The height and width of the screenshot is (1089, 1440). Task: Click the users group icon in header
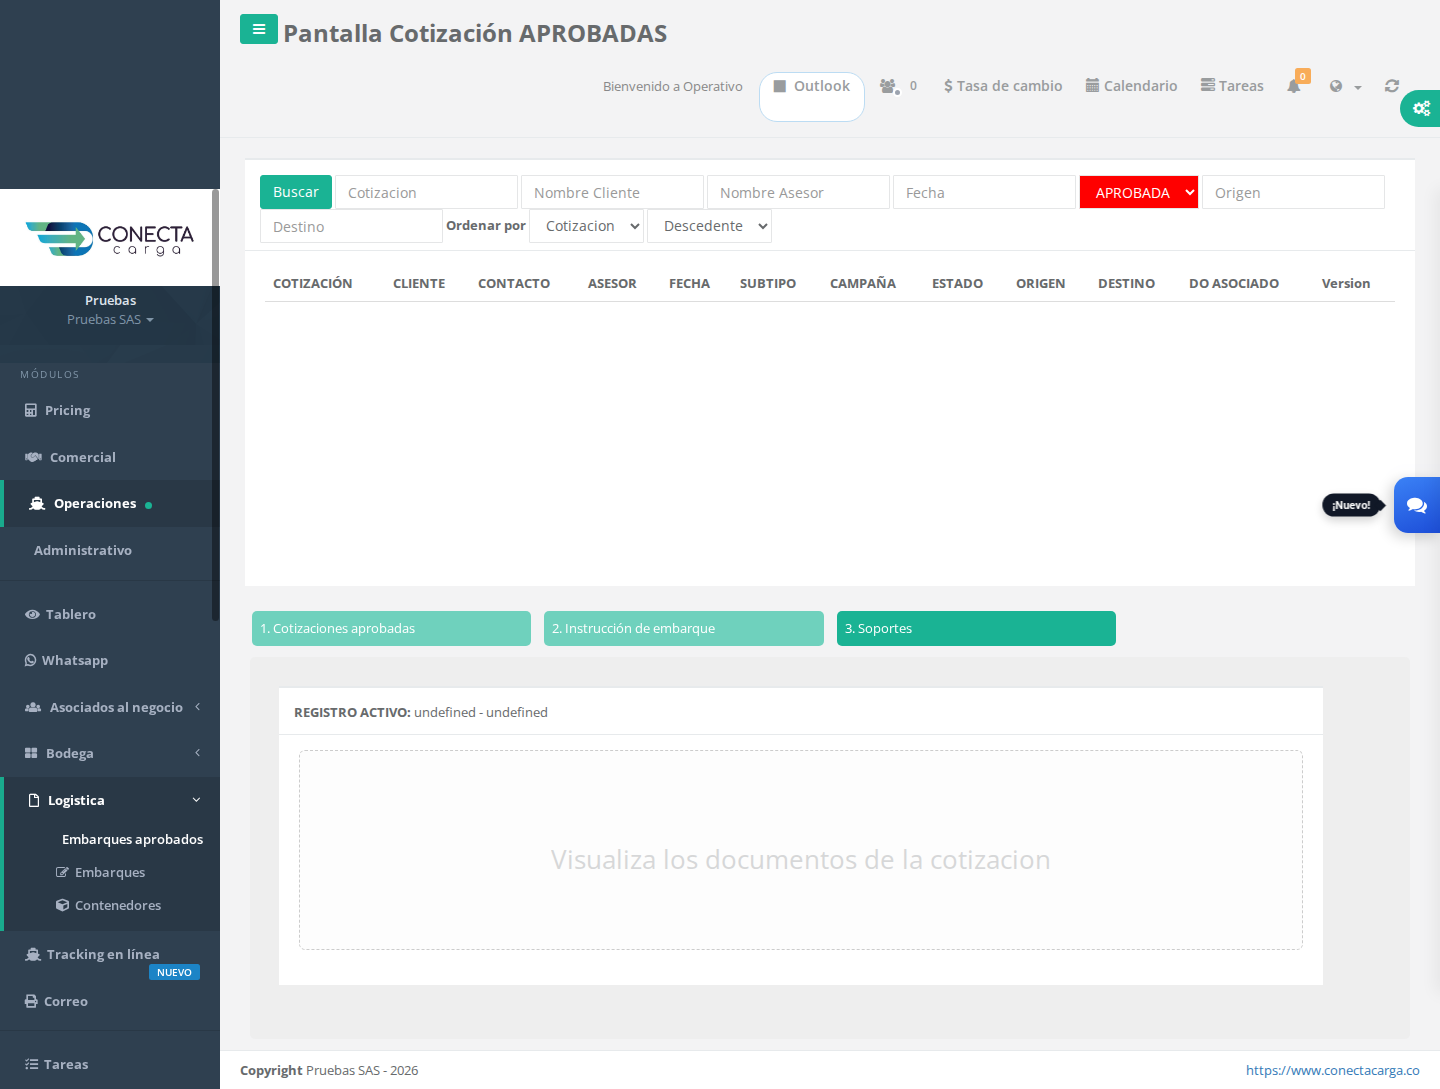tap(888, 86)
